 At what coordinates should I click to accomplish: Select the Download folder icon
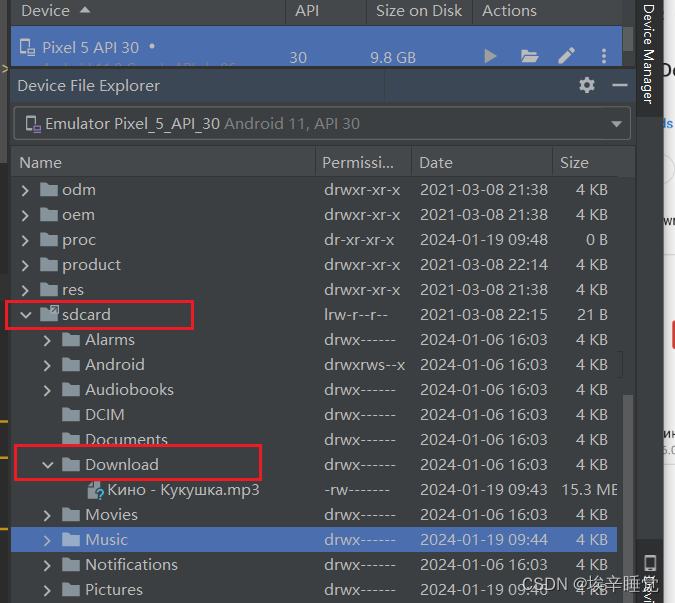click(71, 464)
